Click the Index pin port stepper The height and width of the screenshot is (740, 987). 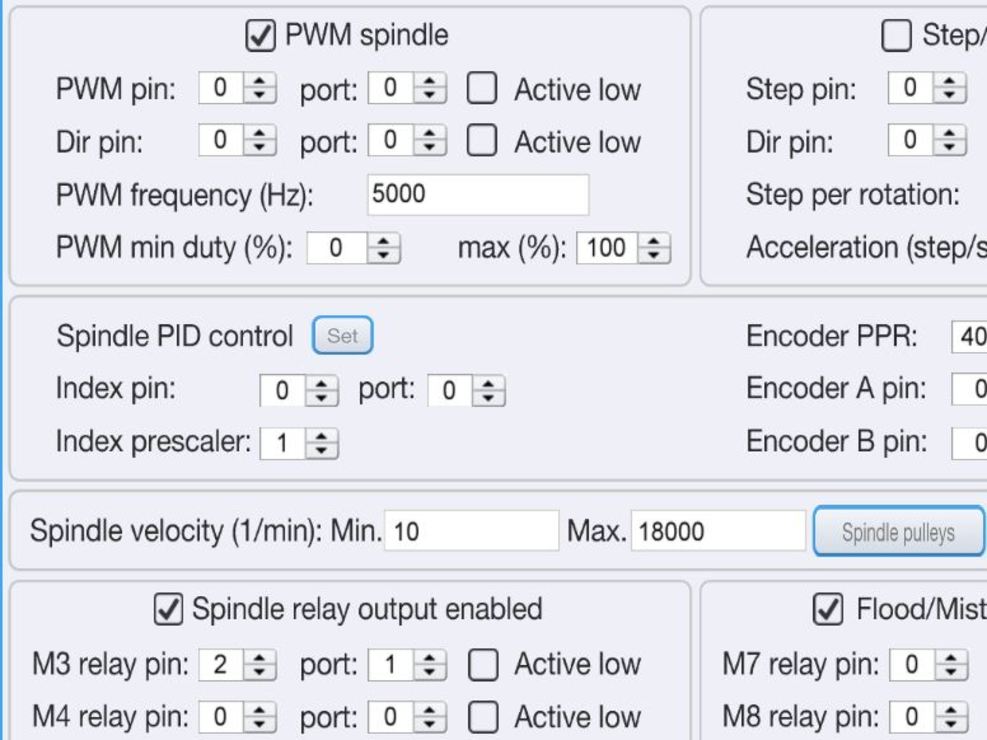pos(467,391)
